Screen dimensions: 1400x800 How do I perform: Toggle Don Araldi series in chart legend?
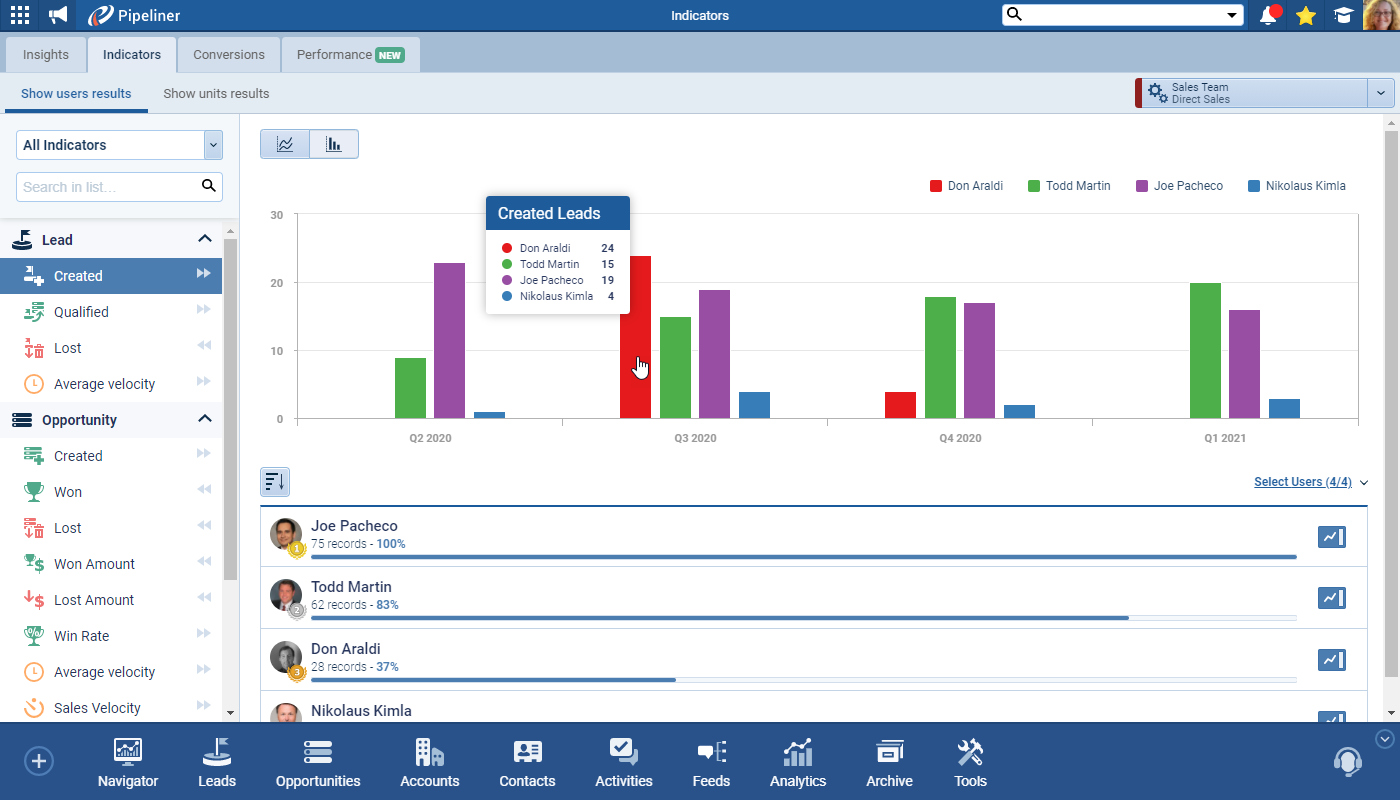pyautogui.click(x=966, y=186)
